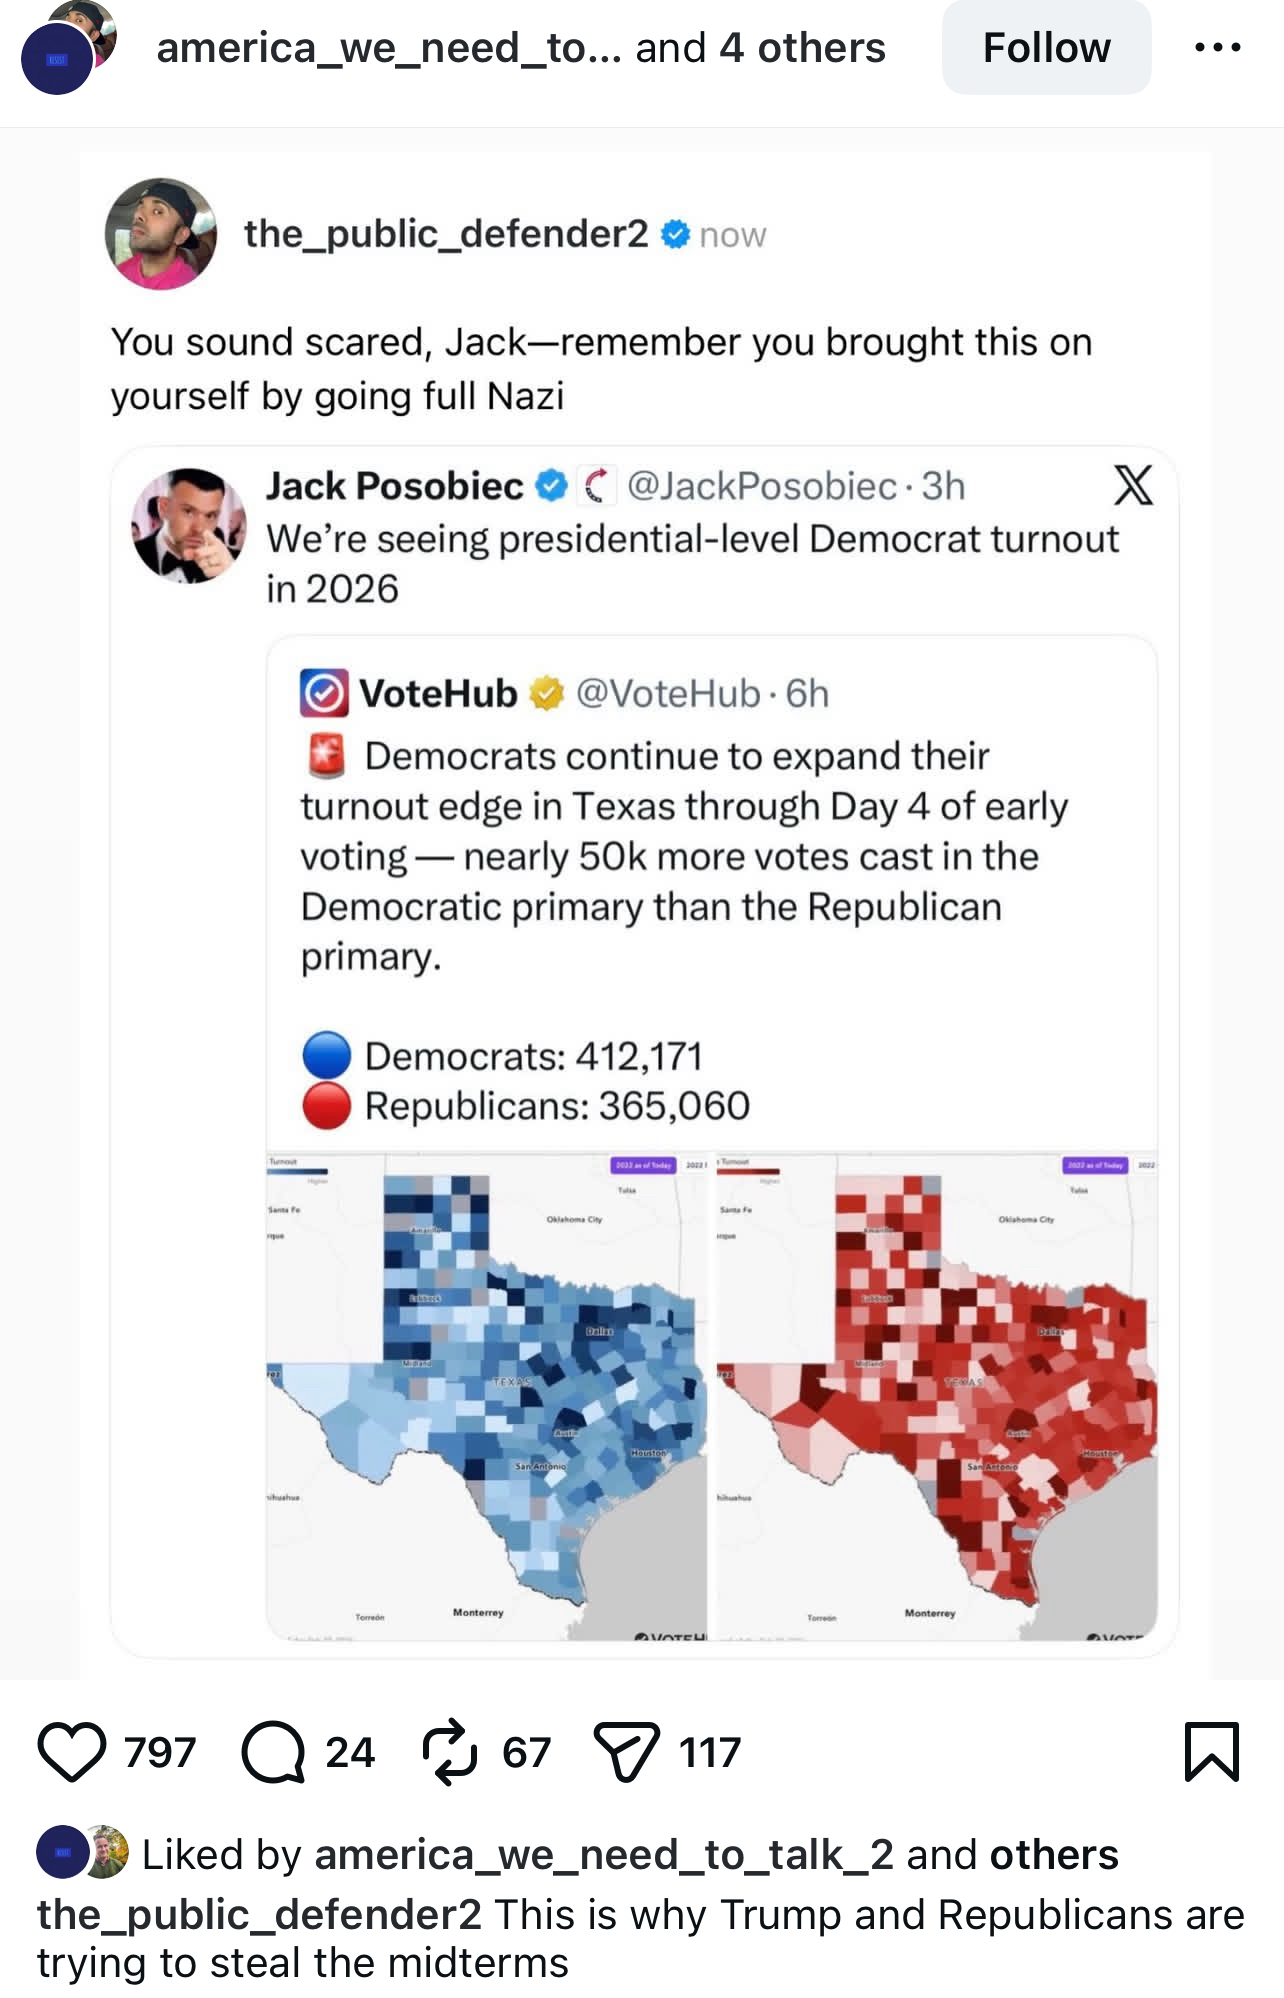
Task: Tap VoteHub's gold verified badge
Action: click(546, 693)
